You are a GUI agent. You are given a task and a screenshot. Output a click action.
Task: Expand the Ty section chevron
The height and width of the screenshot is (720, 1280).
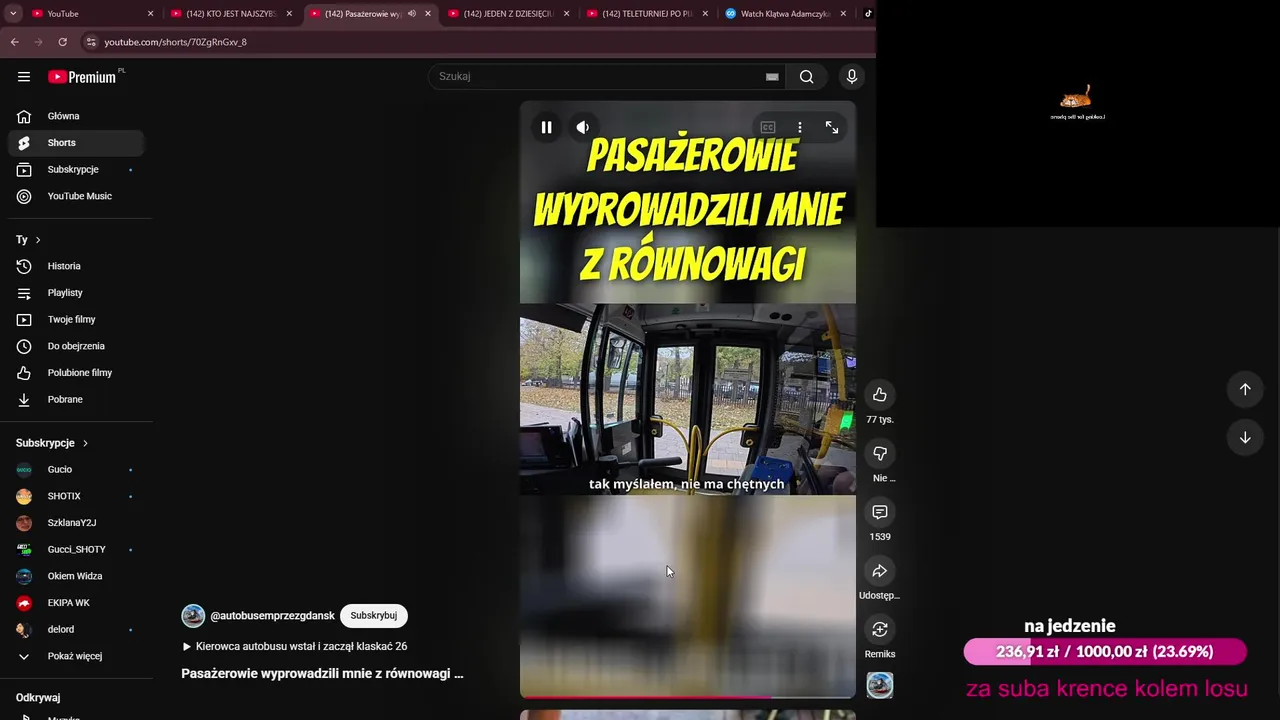point(38,240)
